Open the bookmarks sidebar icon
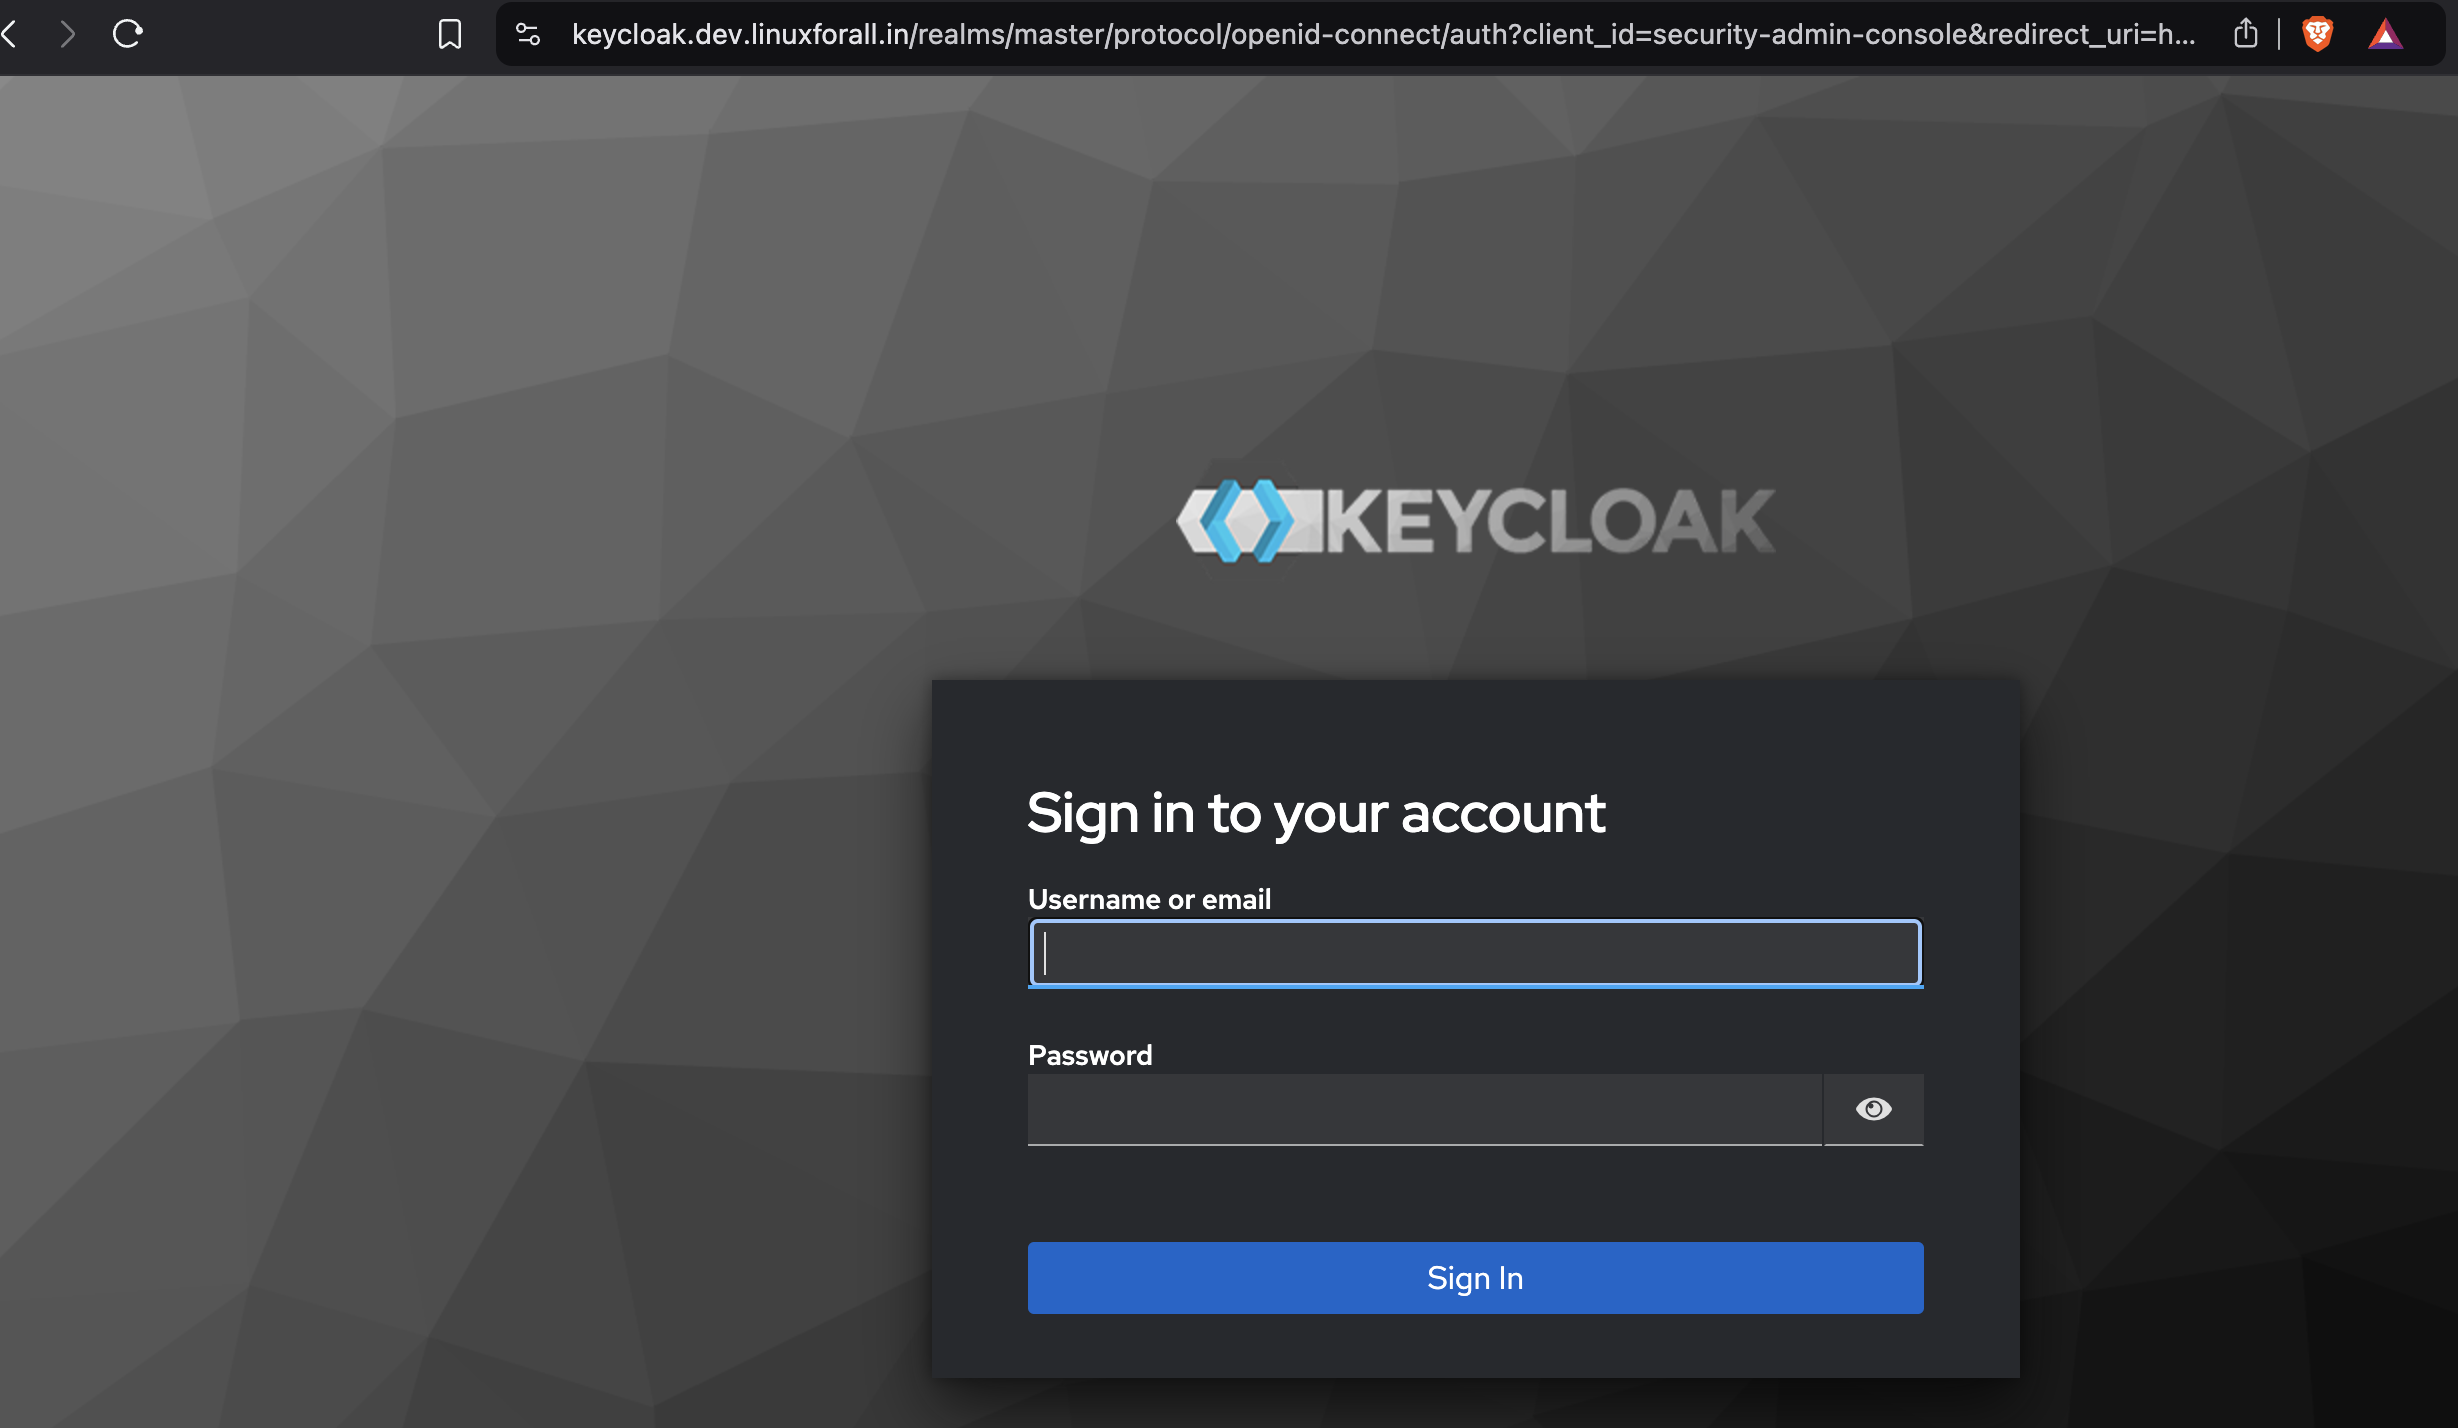The width and height of the screenshot is (2458, 1428). (x=450, y=33)
